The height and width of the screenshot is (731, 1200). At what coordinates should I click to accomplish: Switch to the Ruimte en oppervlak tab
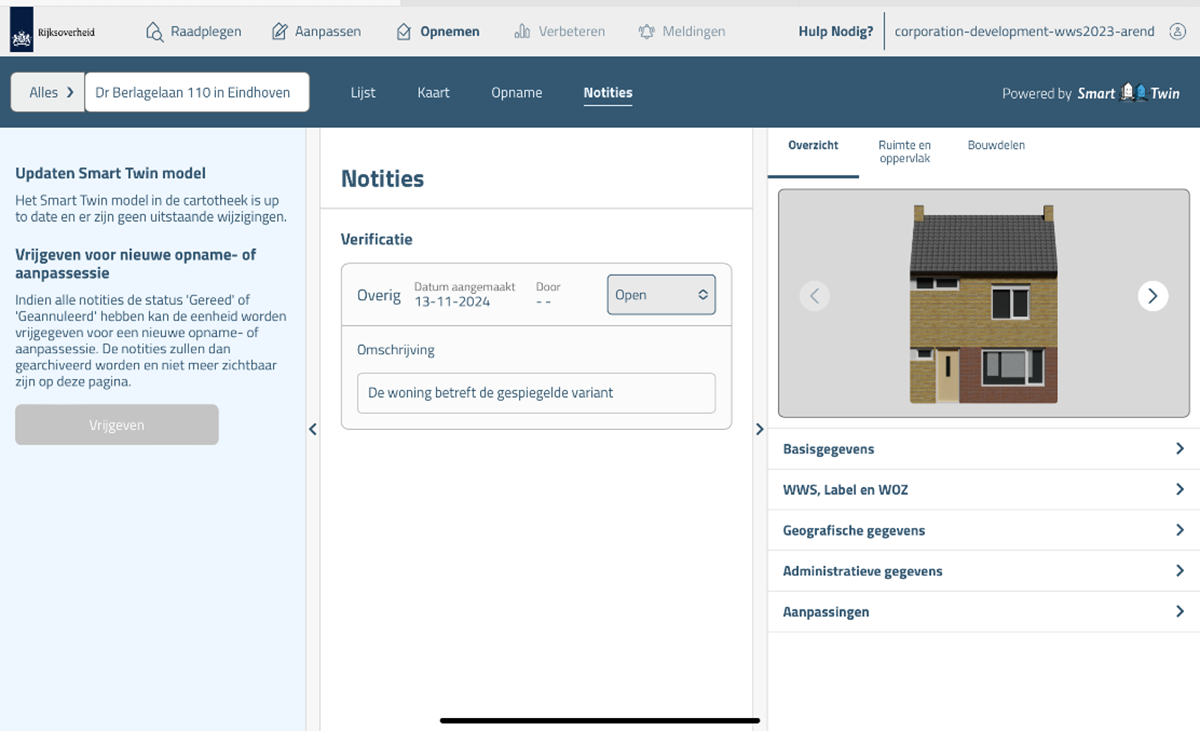point(904,151)
